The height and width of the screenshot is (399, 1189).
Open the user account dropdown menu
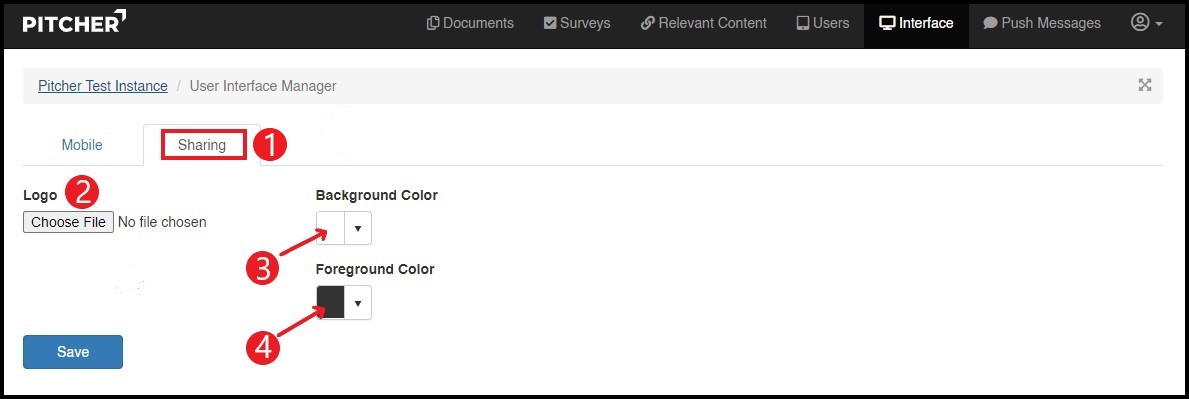[1147, 23]
